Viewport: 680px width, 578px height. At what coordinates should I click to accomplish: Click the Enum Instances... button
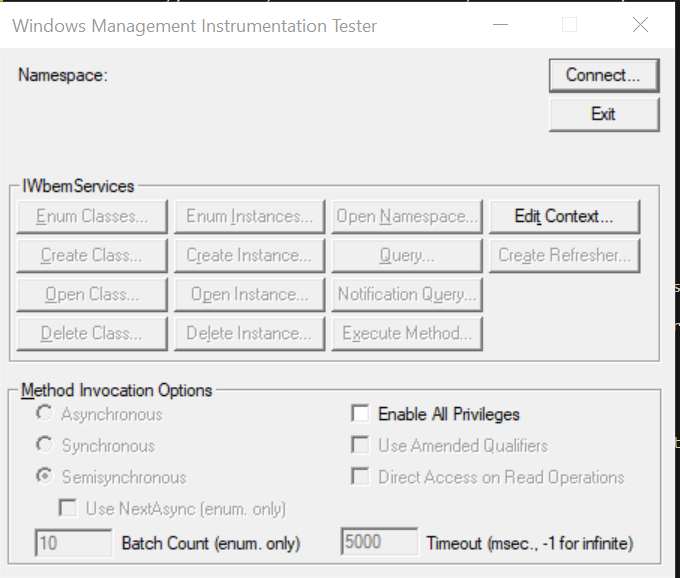249,216
